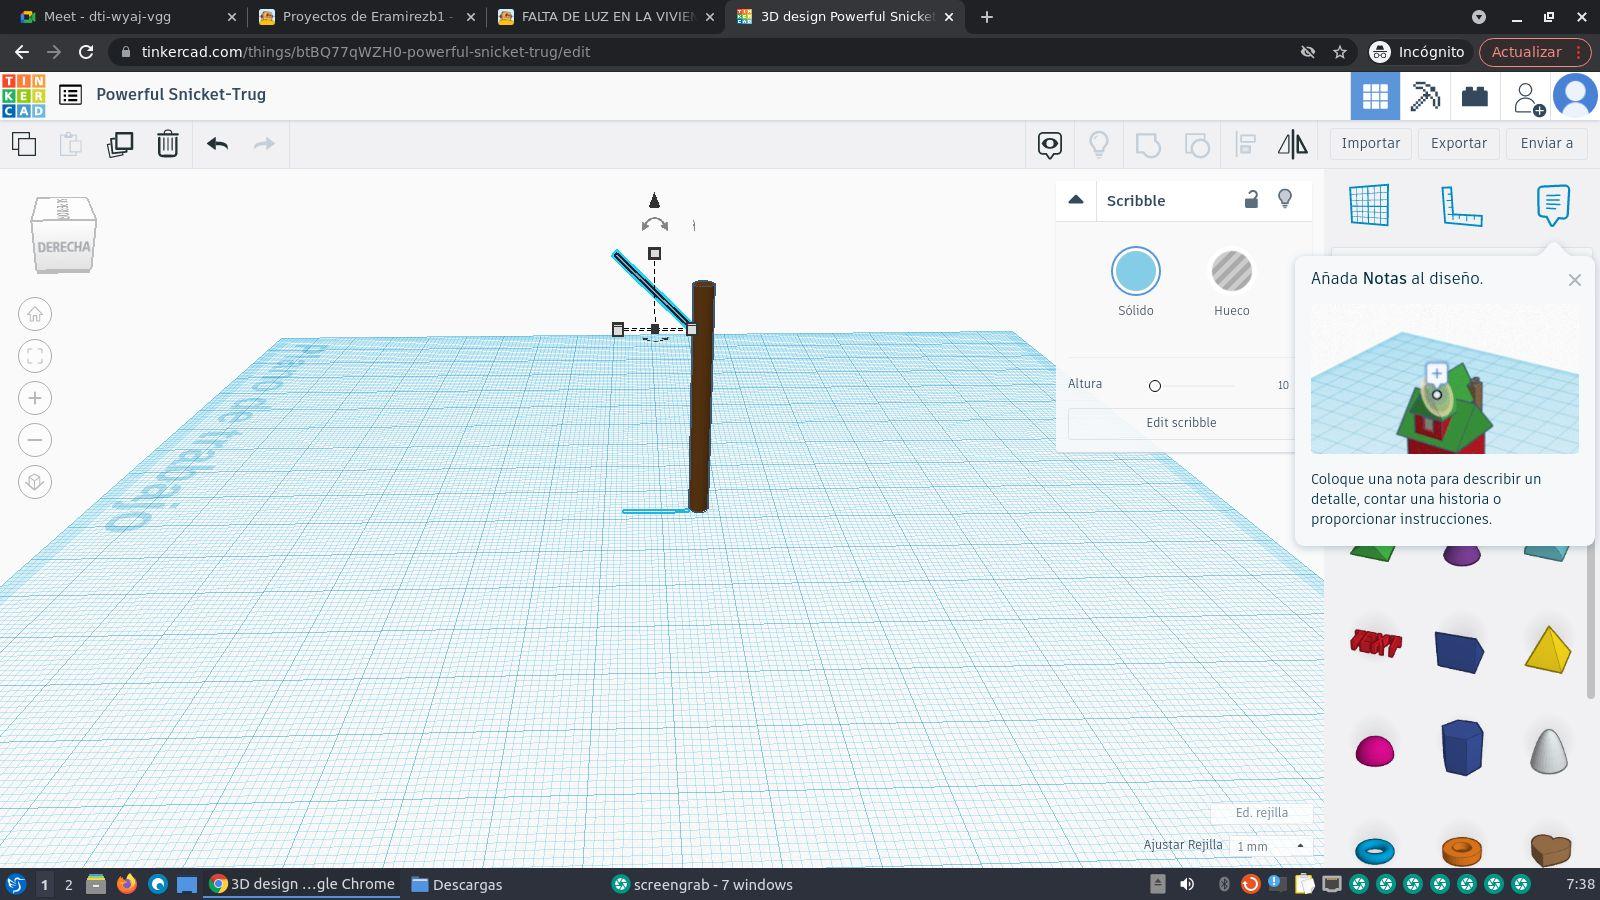Click the Altura slider handle
This screenshot has width=1600, height=900.
pyautogui.click(x=1155, y=386)
